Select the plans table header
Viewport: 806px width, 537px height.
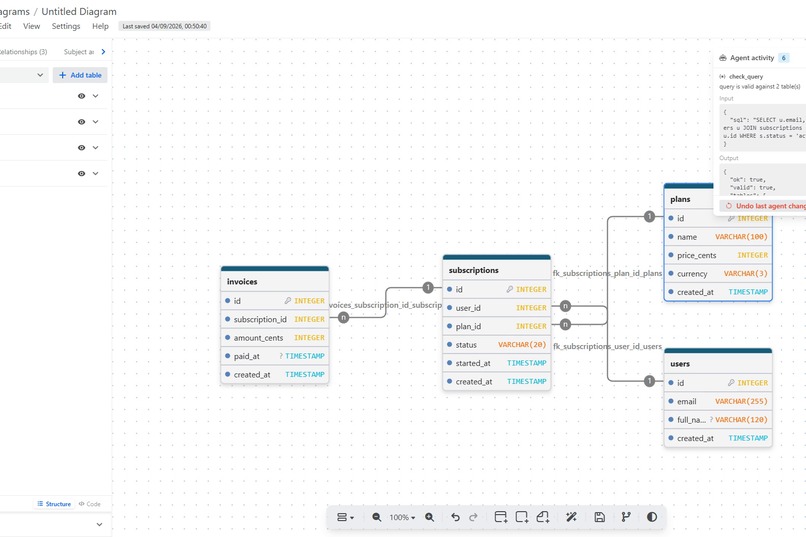pos(689,199)
